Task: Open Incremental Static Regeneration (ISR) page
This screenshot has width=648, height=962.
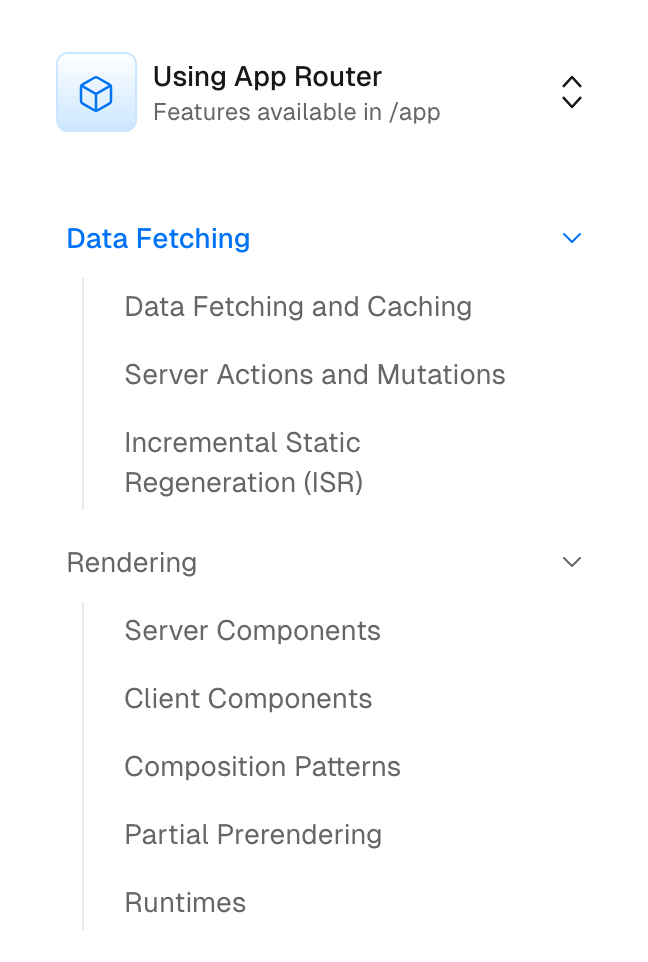Action: (x=243, y=463)
